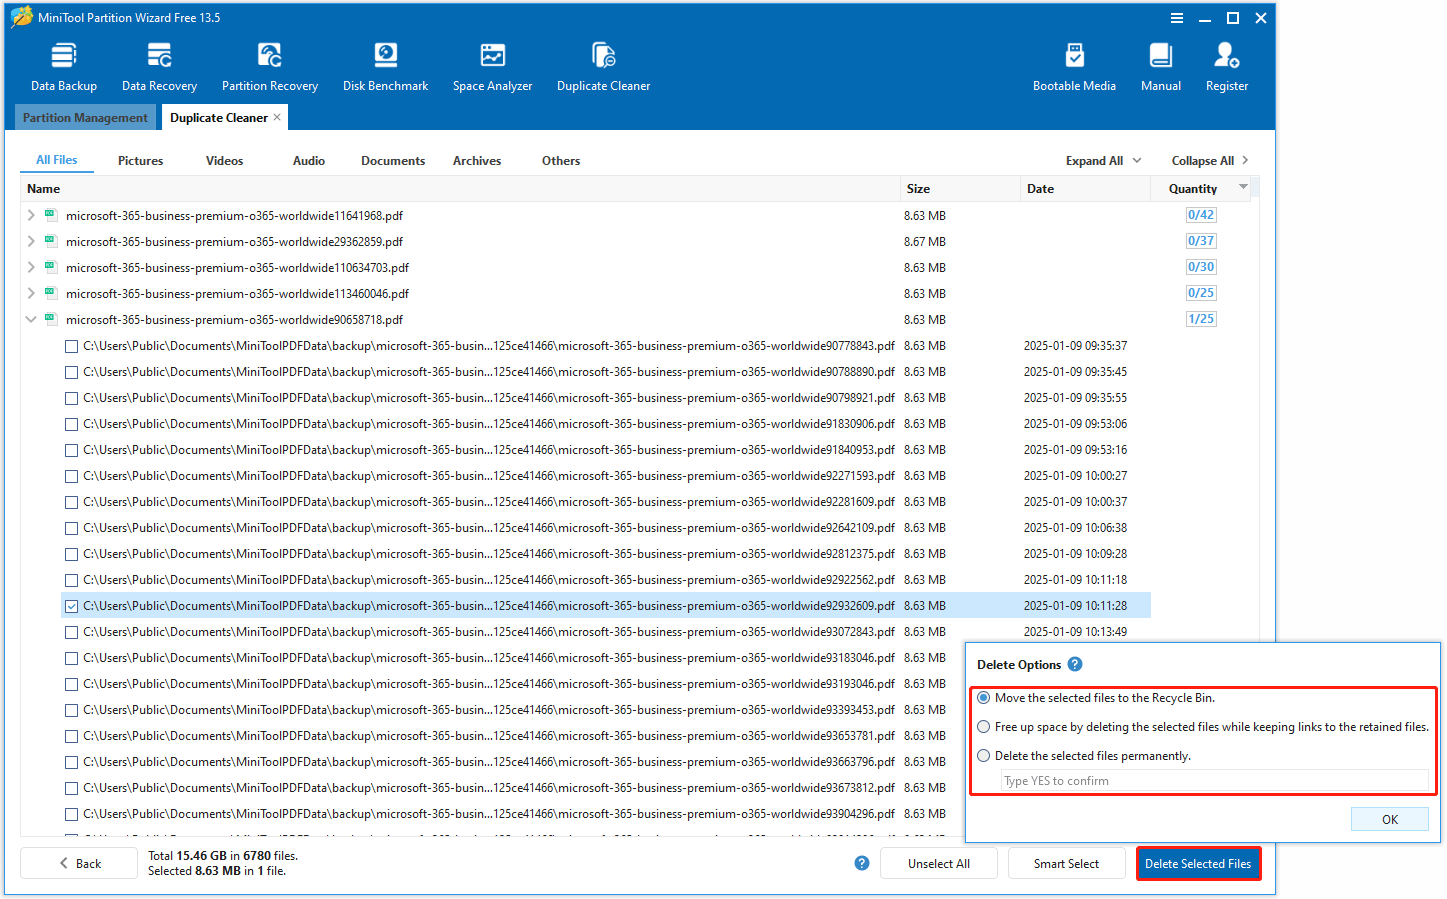Image resolution: width=1447 pixels, height=899 pixels.
Task: Switch to the Pictures tab
Action: point(140,160)
